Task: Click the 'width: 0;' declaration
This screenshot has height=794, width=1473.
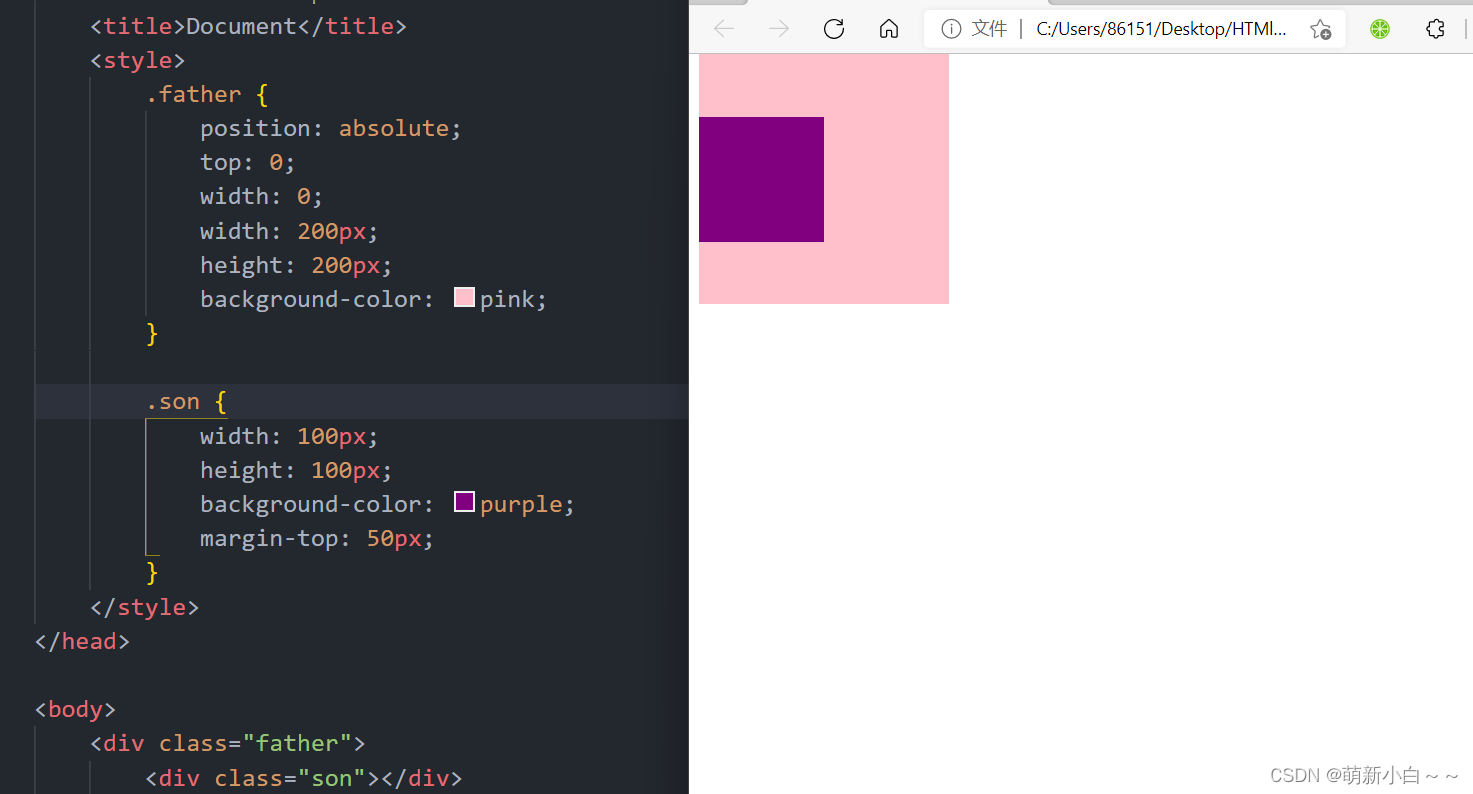Action: click(262, 196)
